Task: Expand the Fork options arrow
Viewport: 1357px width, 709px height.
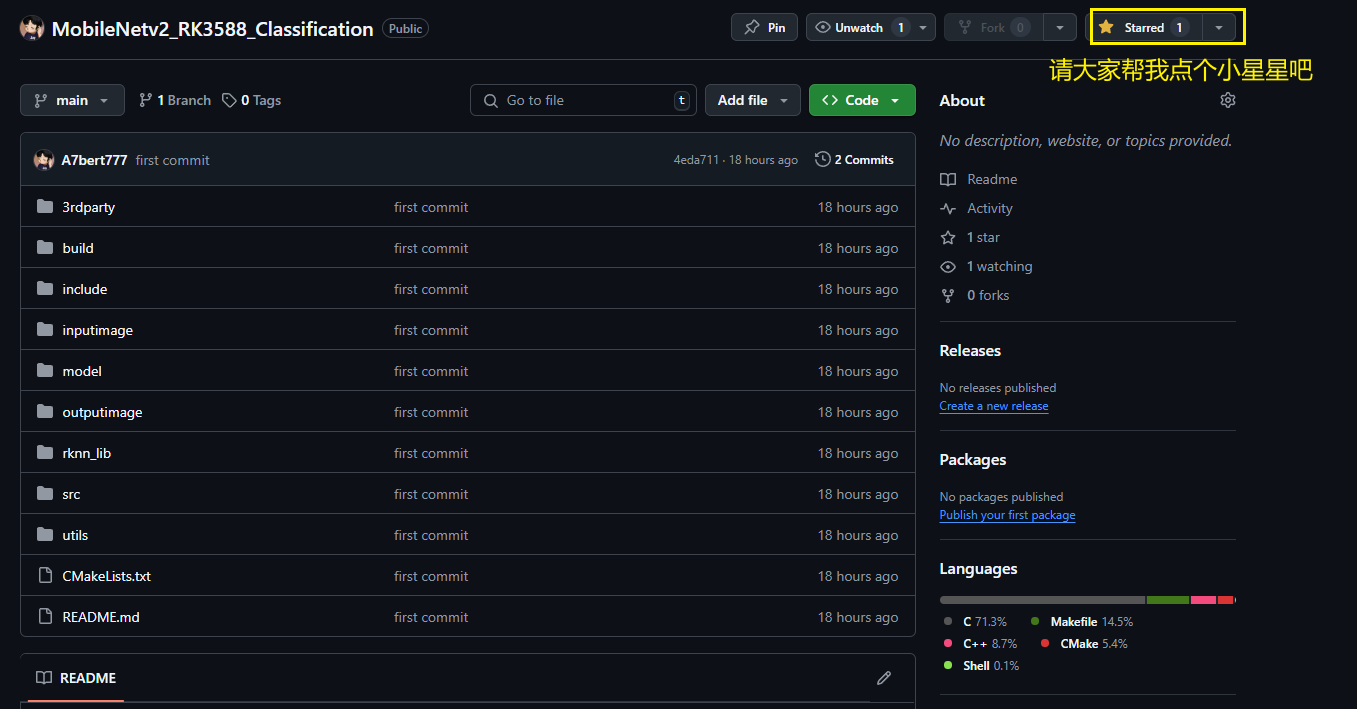Action: pos(1060,28)
